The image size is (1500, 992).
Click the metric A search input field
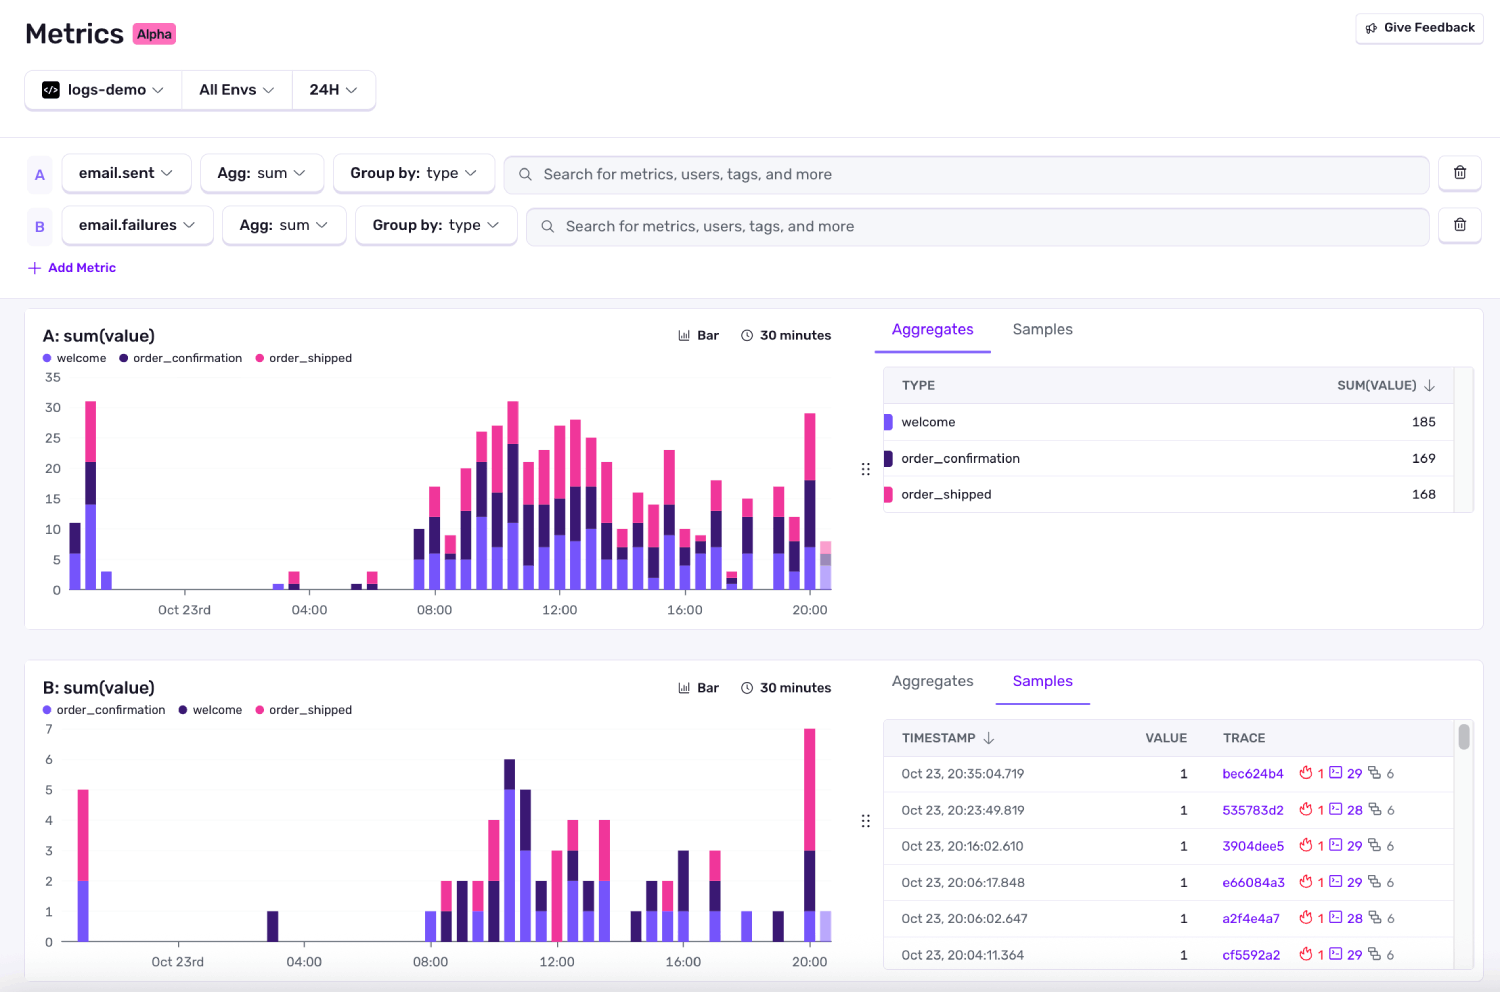[x=967, y=173]
